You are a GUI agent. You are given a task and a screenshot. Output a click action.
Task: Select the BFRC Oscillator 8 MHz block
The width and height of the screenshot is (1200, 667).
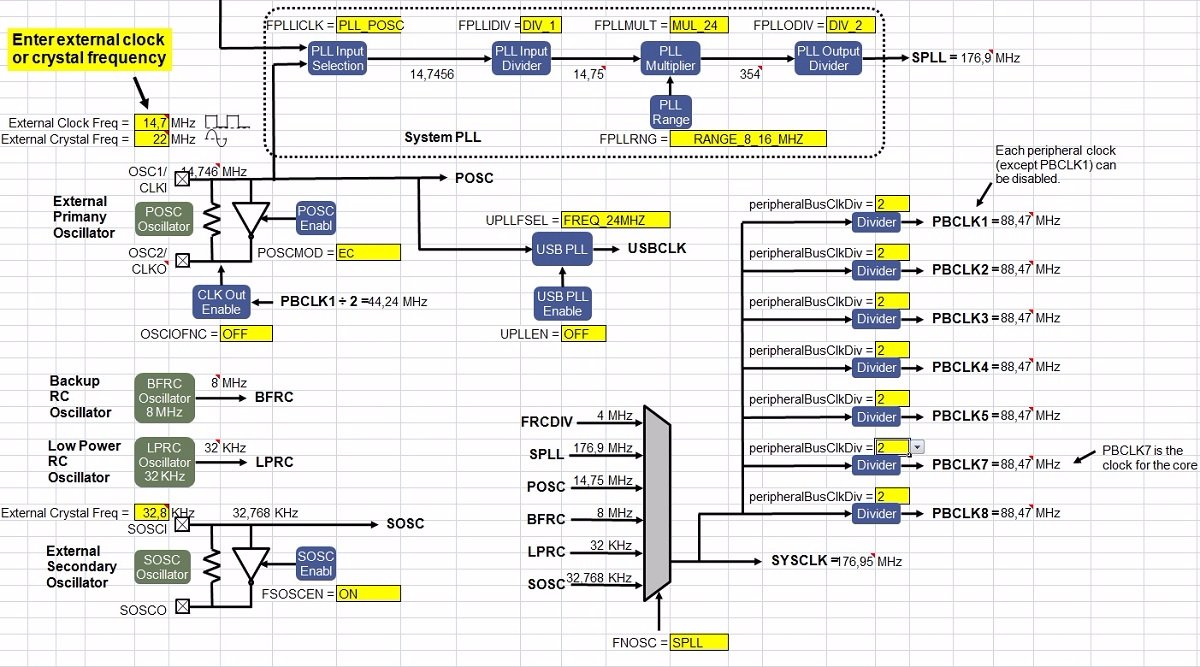tap(164, 398)
